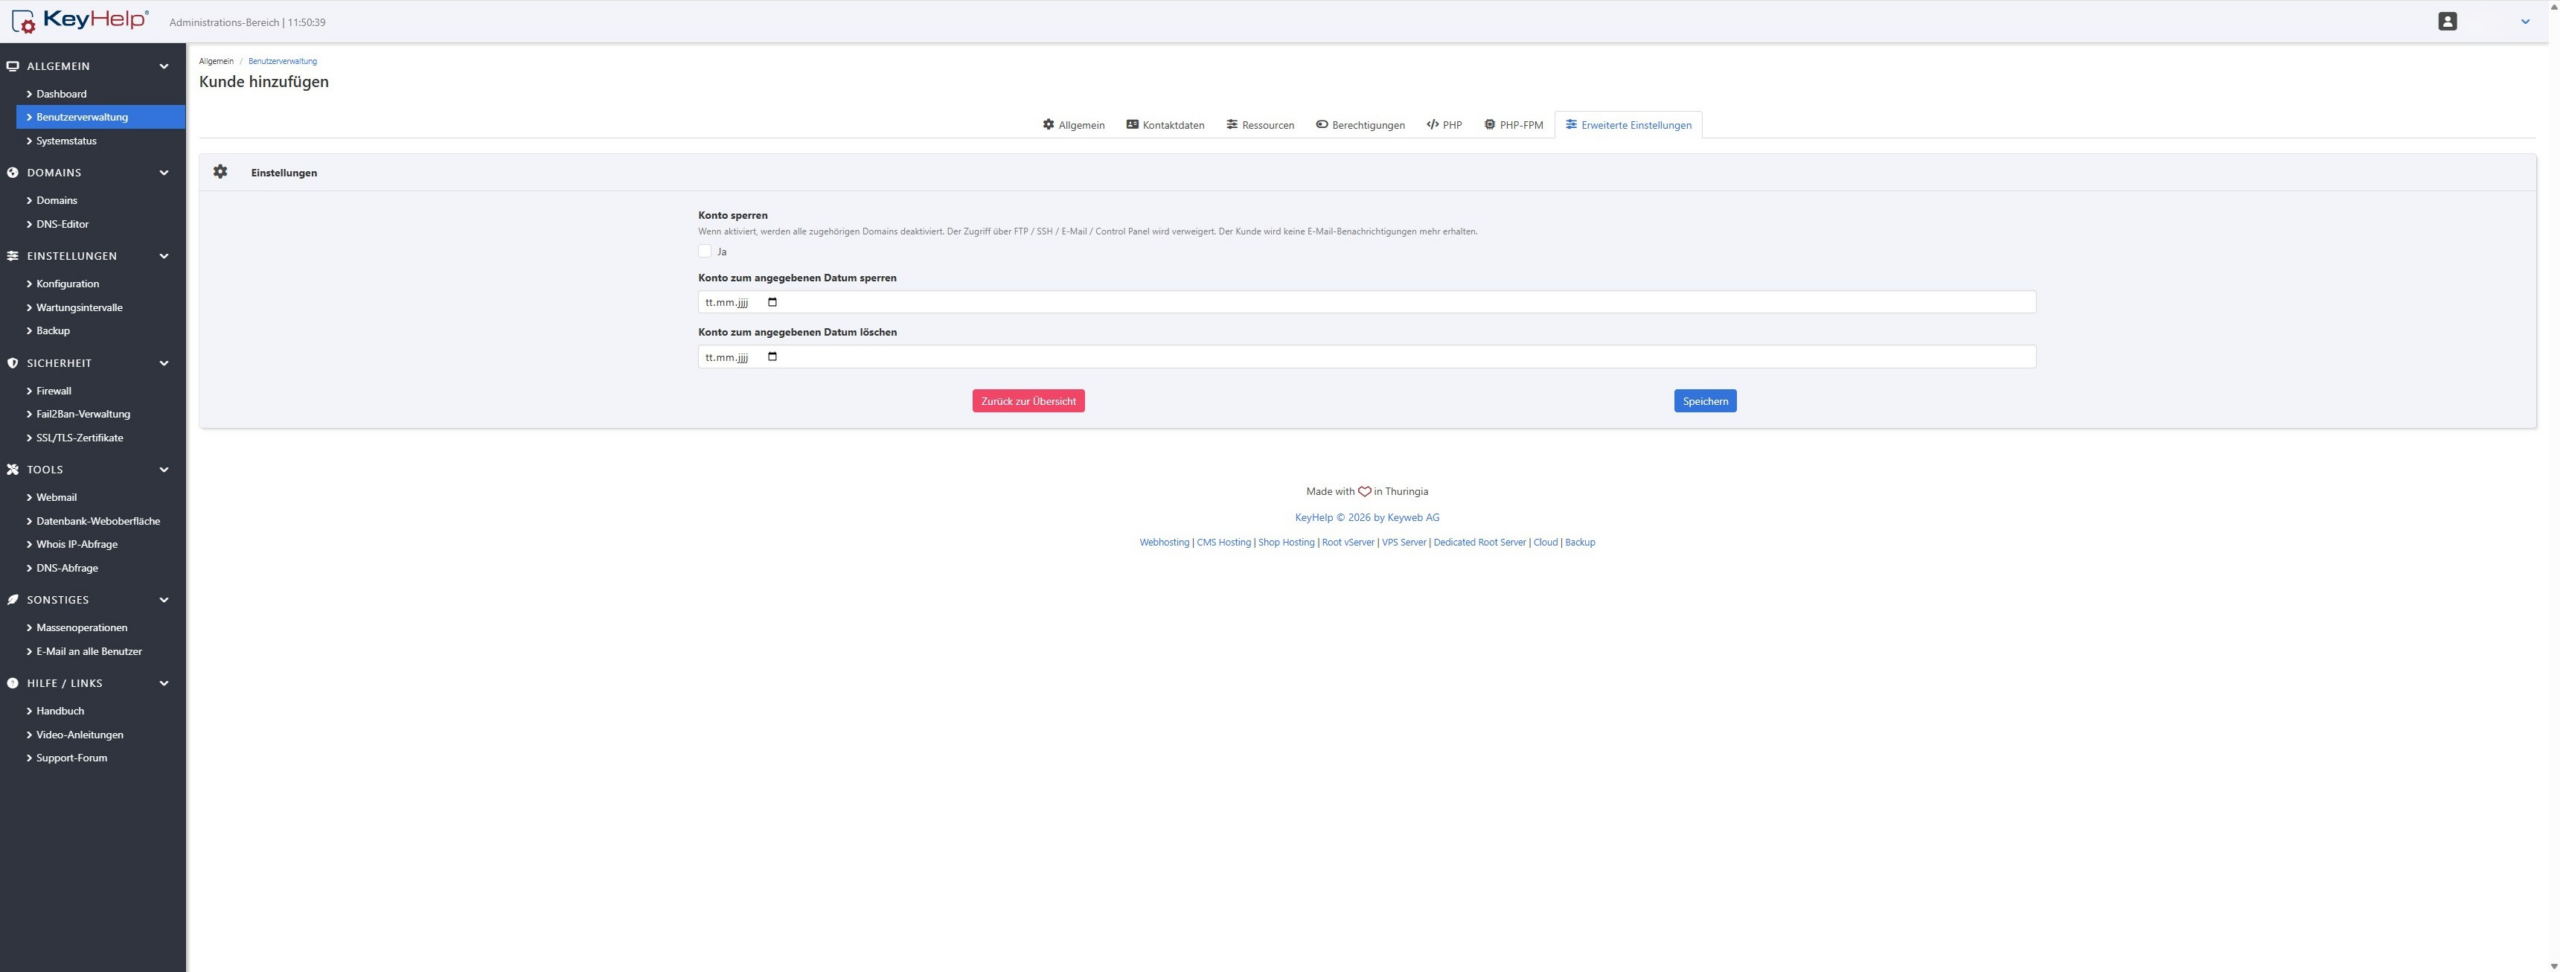
Task: Enable the Konto sperren Ja checkbox
Action: click(705, 252)
